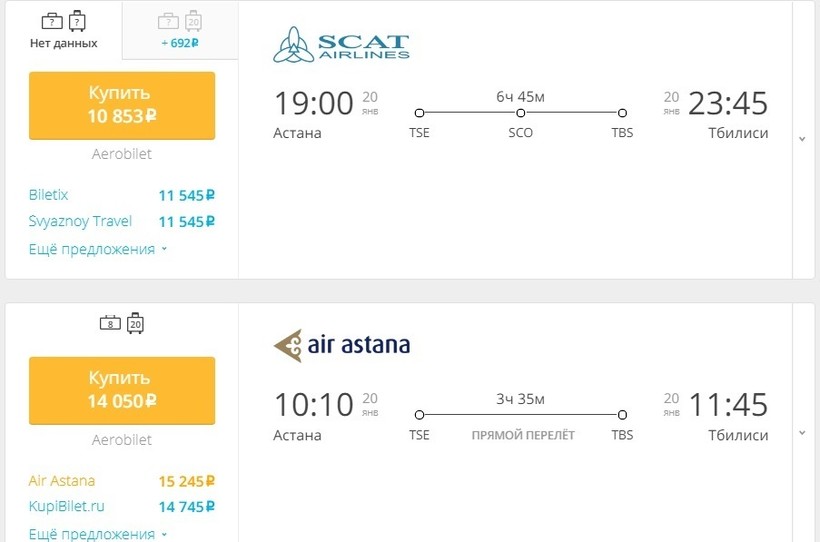820x542 pixels.
Task: Click the carry-on 8 kg bag icon
Action: 110,323
